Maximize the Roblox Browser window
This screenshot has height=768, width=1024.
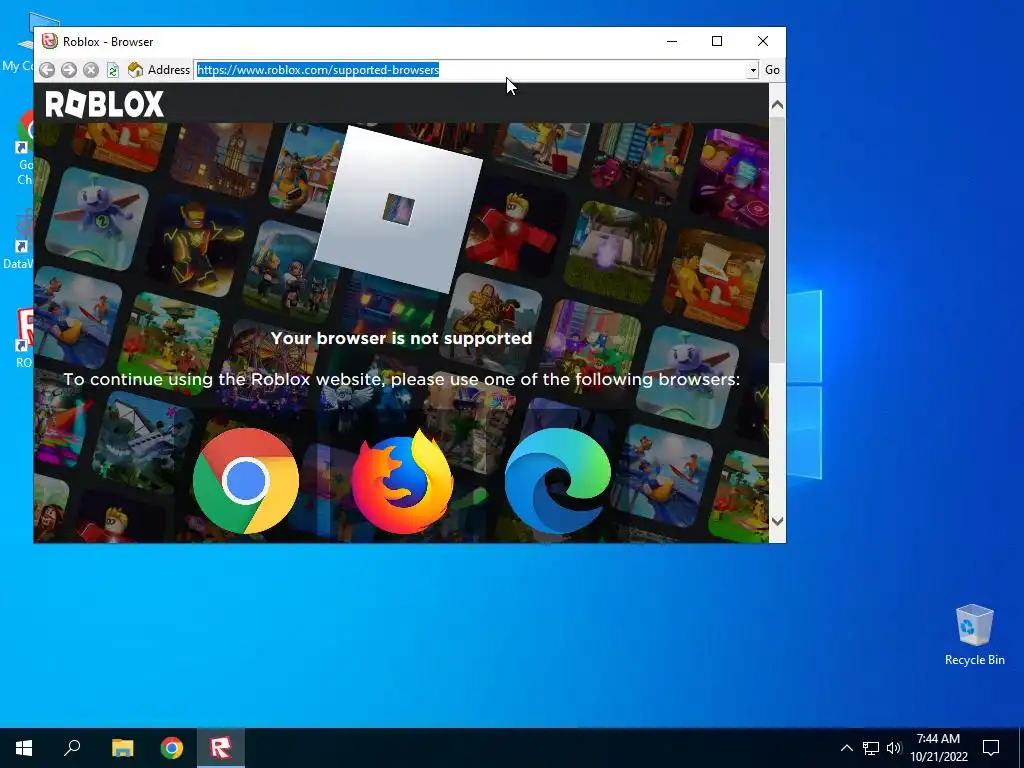[716, 41]
